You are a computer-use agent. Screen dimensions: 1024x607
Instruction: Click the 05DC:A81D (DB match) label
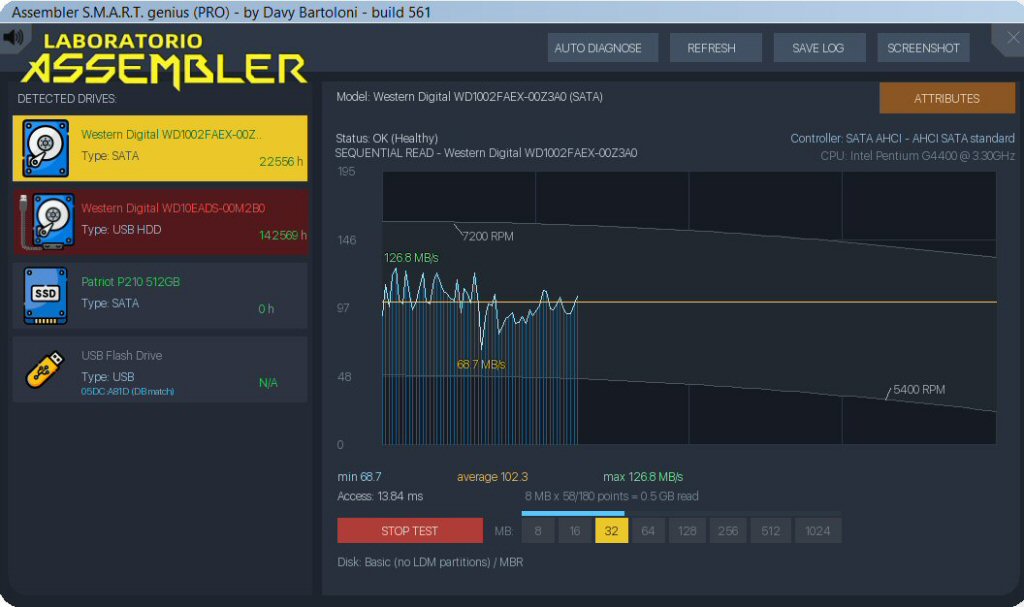coord(127,391)
